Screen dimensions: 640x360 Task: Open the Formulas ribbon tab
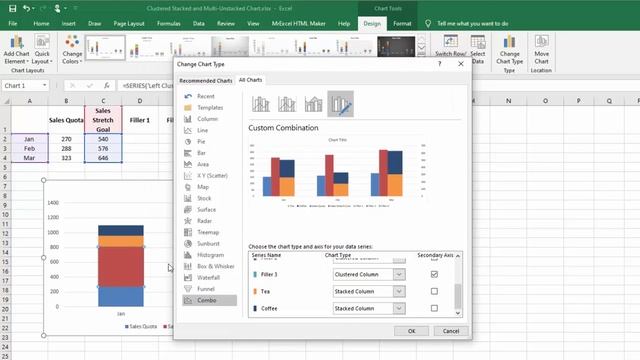click(x=169, y=24)
